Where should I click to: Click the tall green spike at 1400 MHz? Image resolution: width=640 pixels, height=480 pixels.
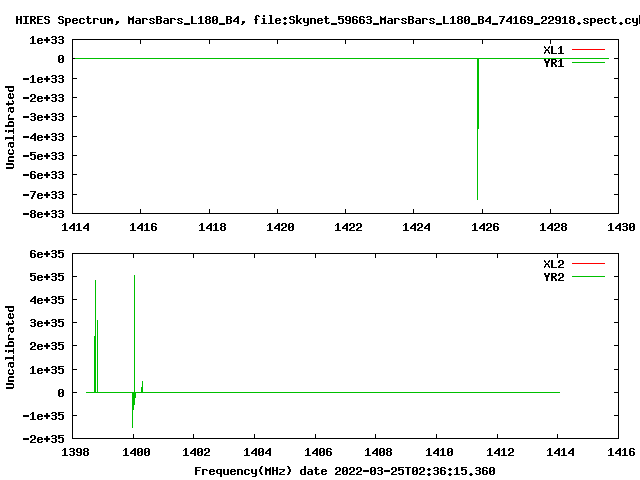pos(134,333)
